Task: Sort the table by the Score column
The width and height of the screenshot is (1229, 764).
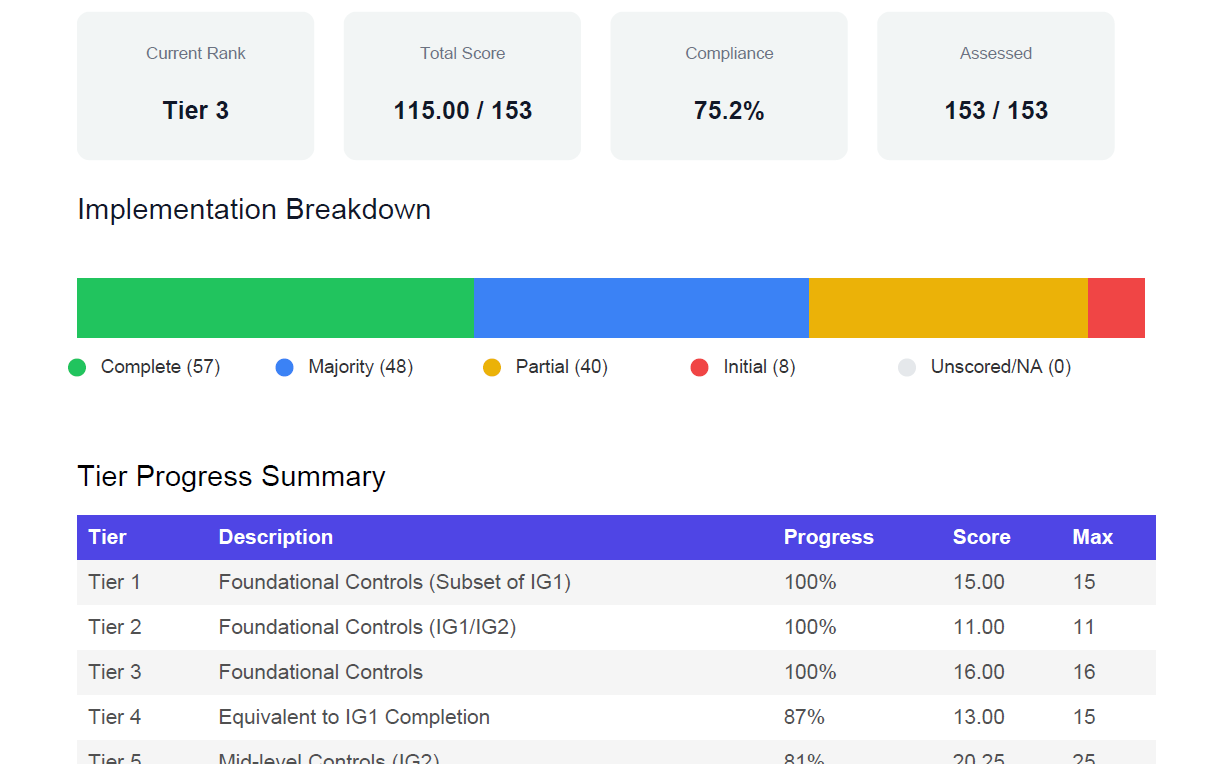Action: [x=981, y=537]
